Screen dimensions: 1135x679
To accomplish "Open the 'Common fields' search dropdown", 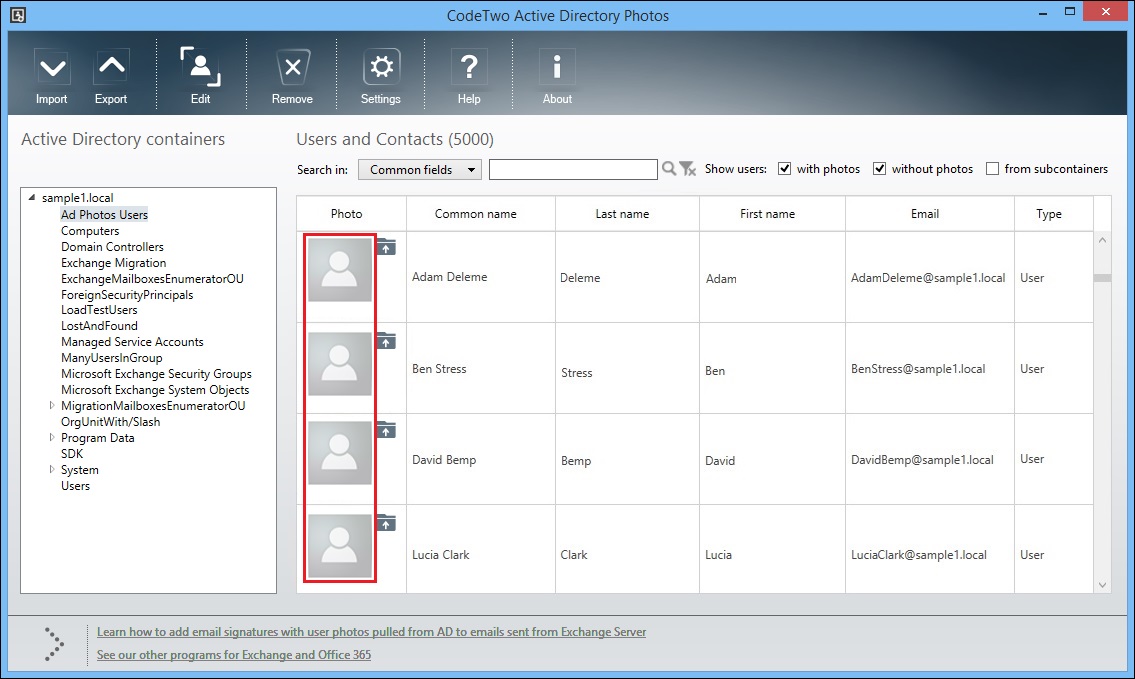I will 420,169.
